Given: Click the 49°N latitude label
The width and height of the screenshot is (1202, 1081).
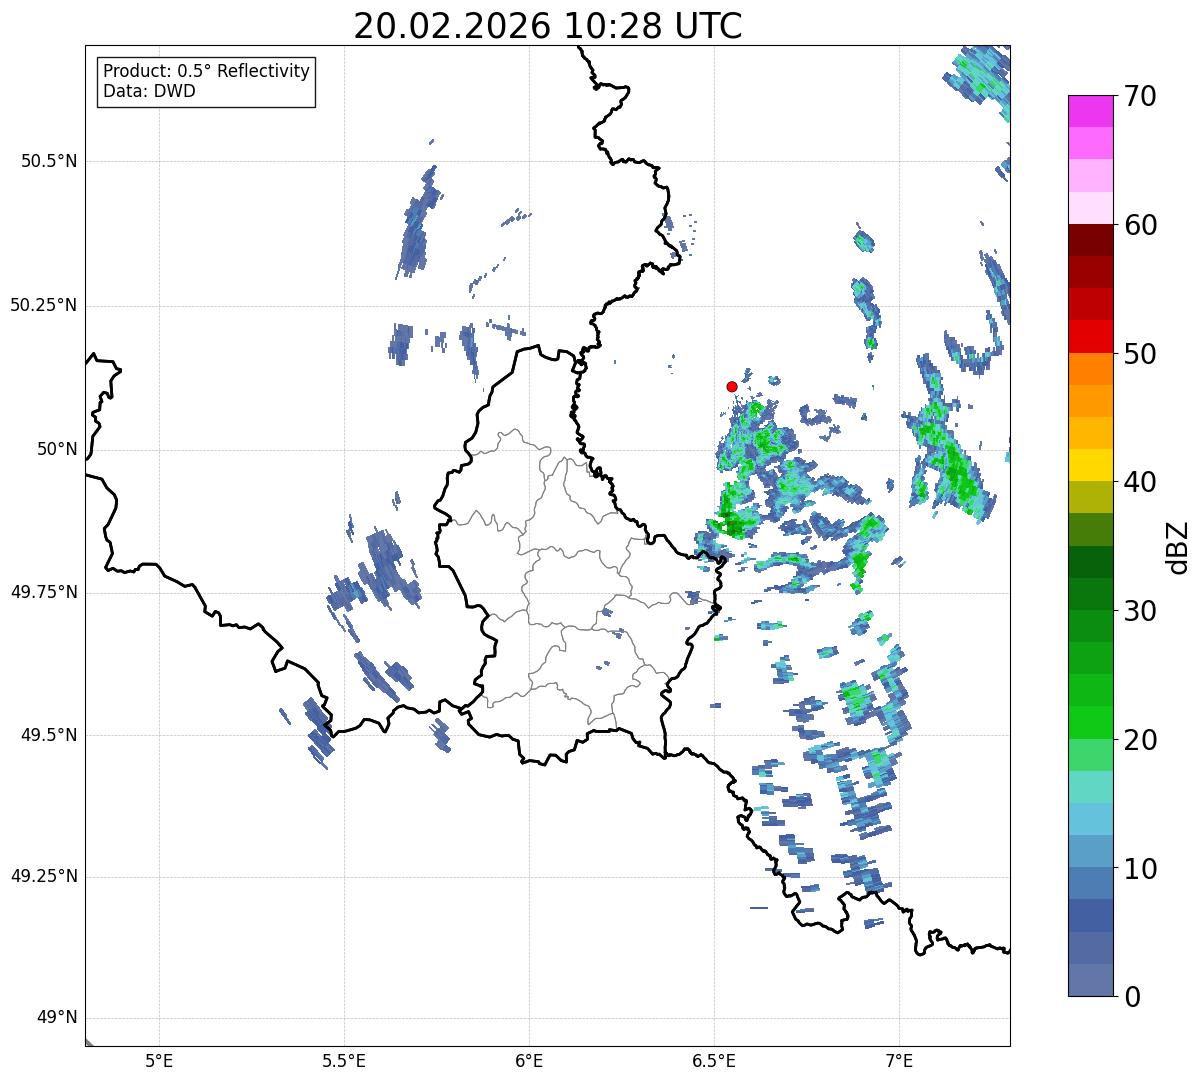Looking at the screenshot, I should point(57,1018).
